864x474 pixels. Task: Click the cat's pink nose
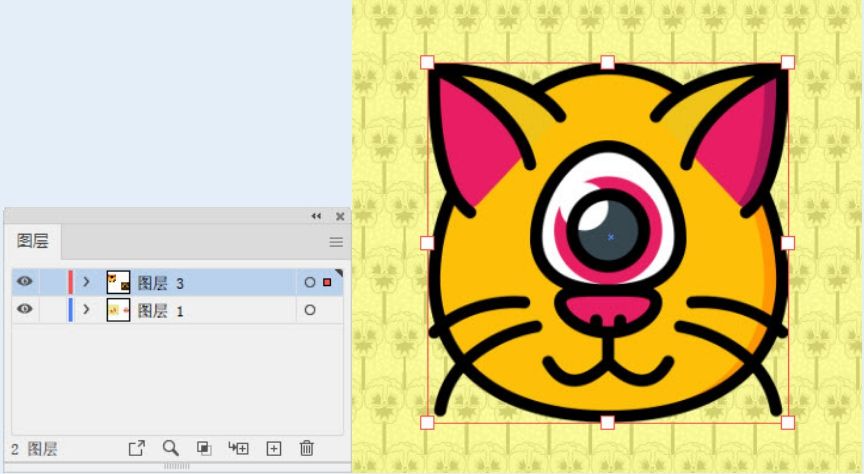(x=609, y=311)
